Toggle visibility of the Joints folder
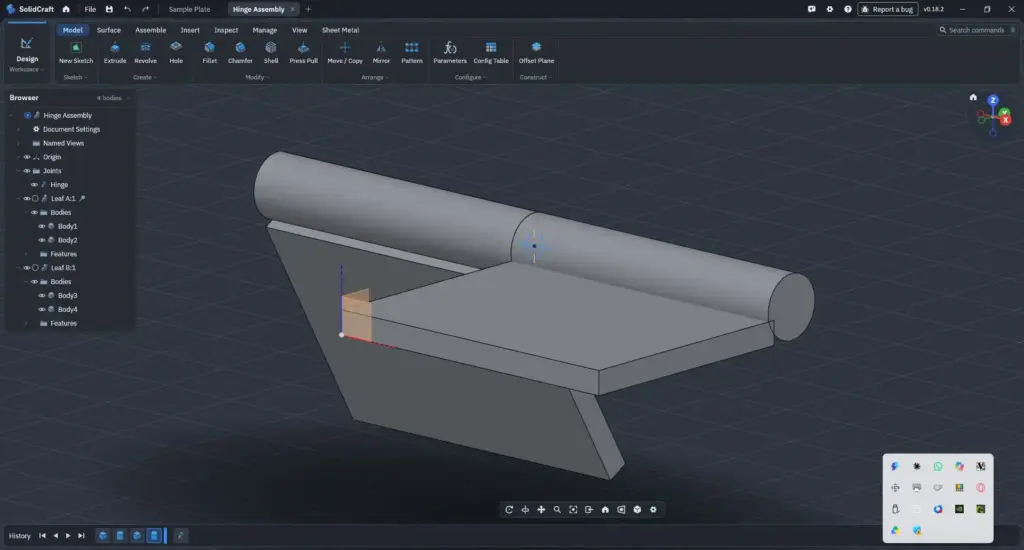1024x550 pixels. click(27, 170)
